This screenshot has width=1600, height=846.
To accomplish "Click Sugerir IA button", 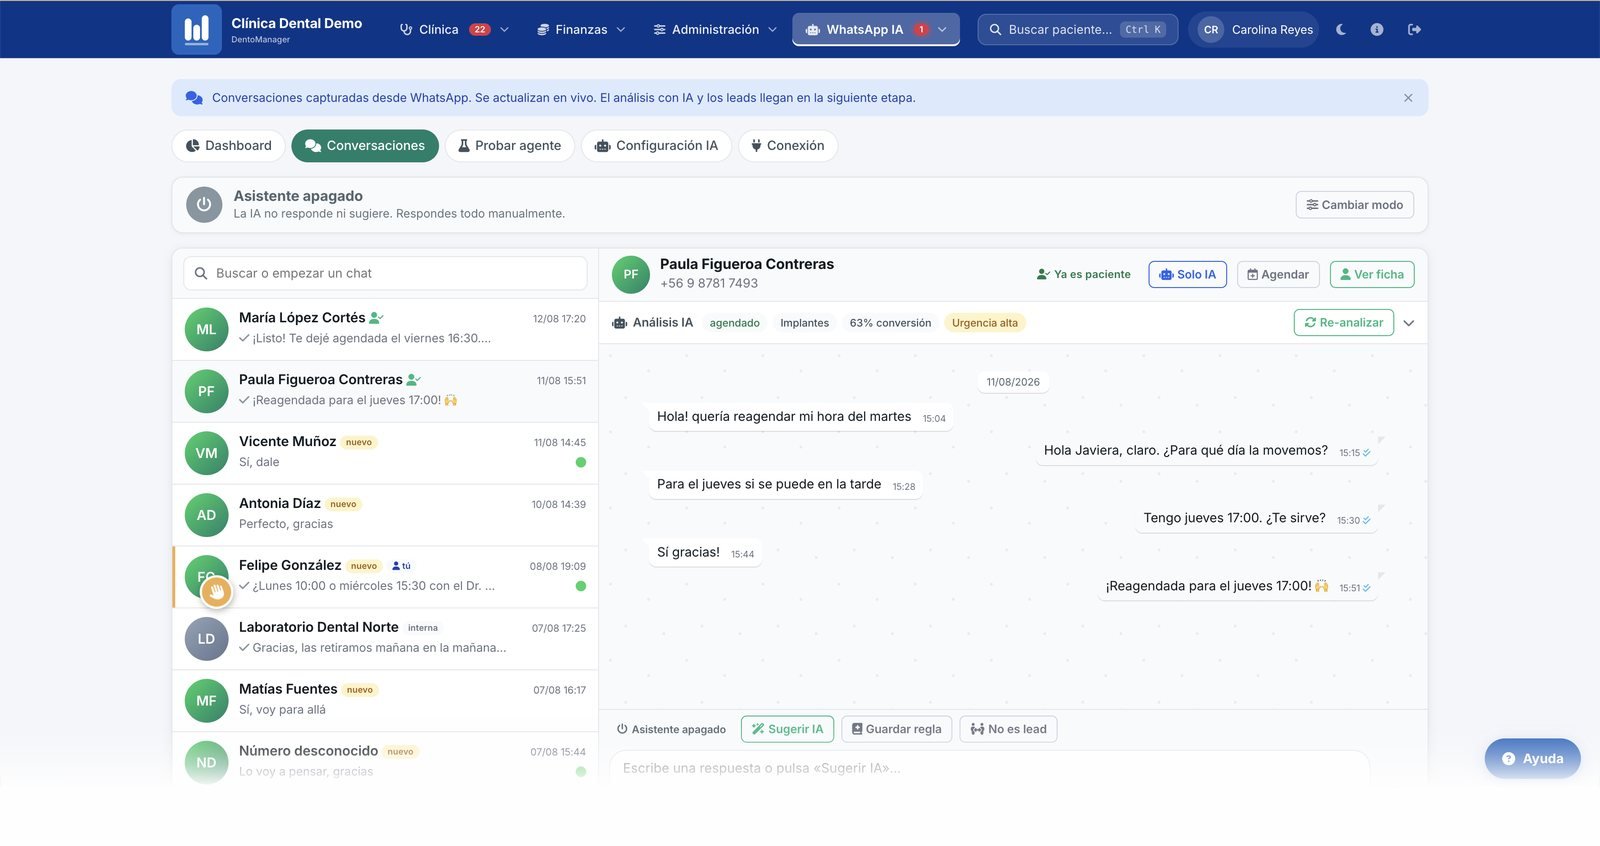I will click(x=788, y=729).
